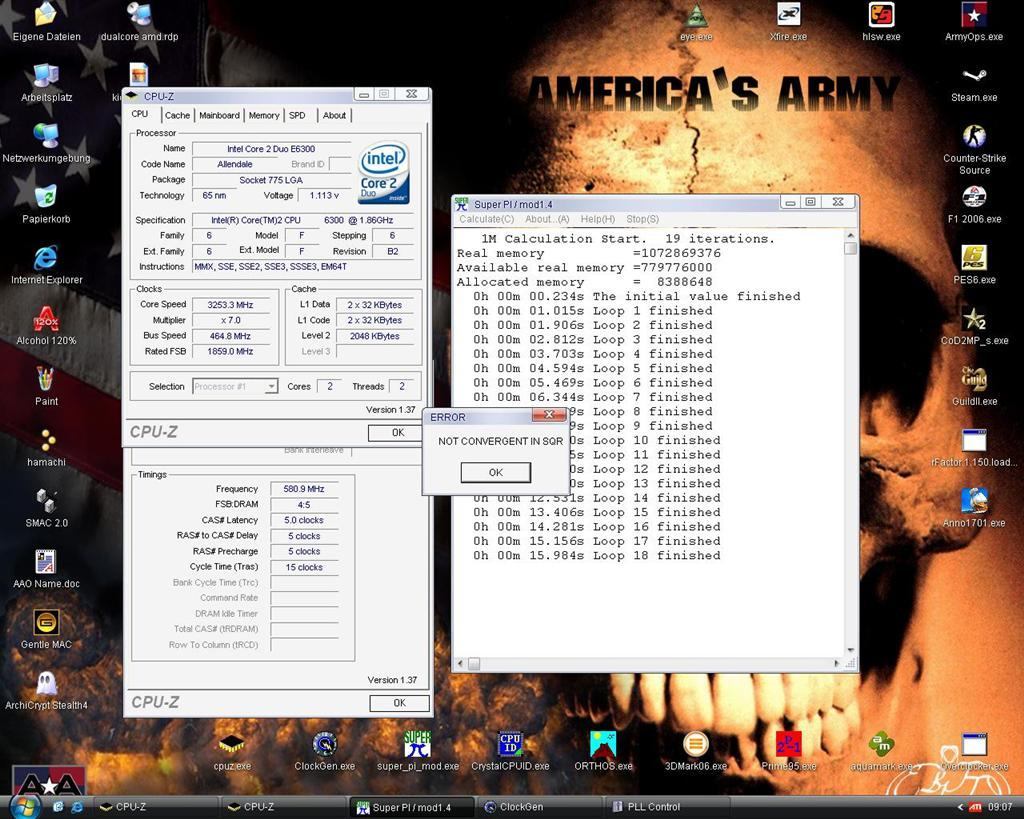Image resolution: width=1024 pixels, height=819 pixels.
Task: Switch to Cache tab in CPU-Z
Action: pos(177,115)
